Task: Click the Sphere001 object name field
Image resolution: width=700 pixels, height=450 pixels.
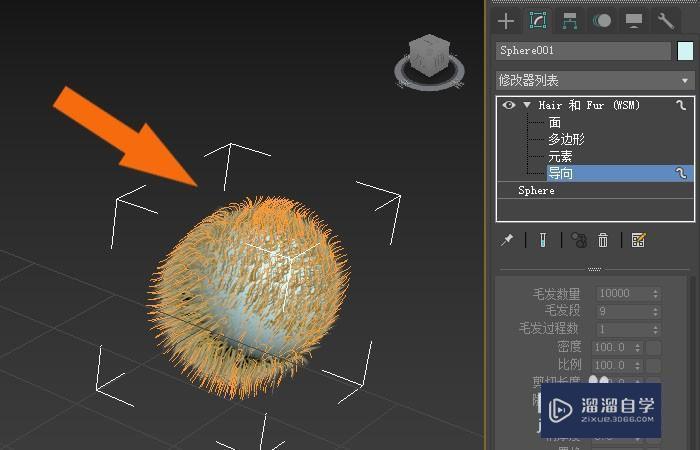Action: pyautogui.click(x=583, y=51)
